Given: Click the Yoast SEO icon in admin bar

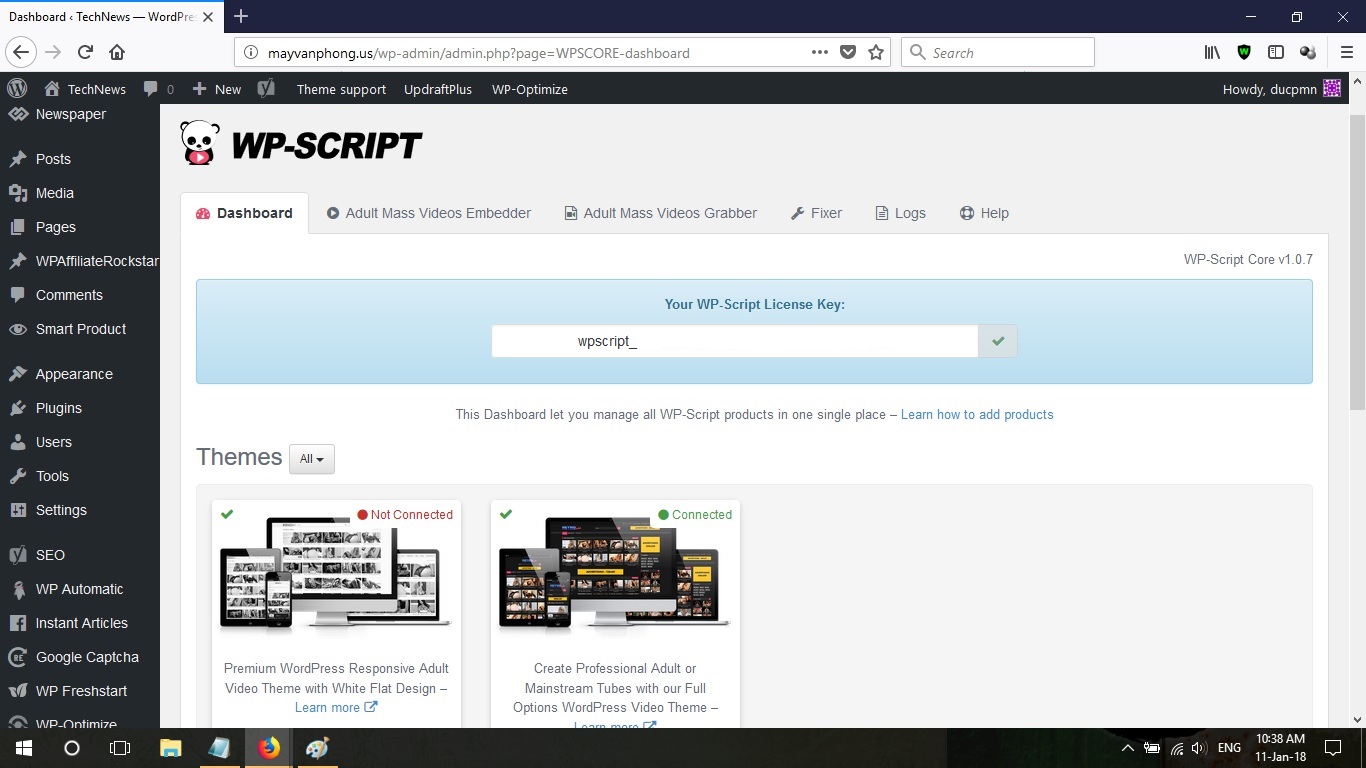Looking at the screenshot, I should 265,89.
